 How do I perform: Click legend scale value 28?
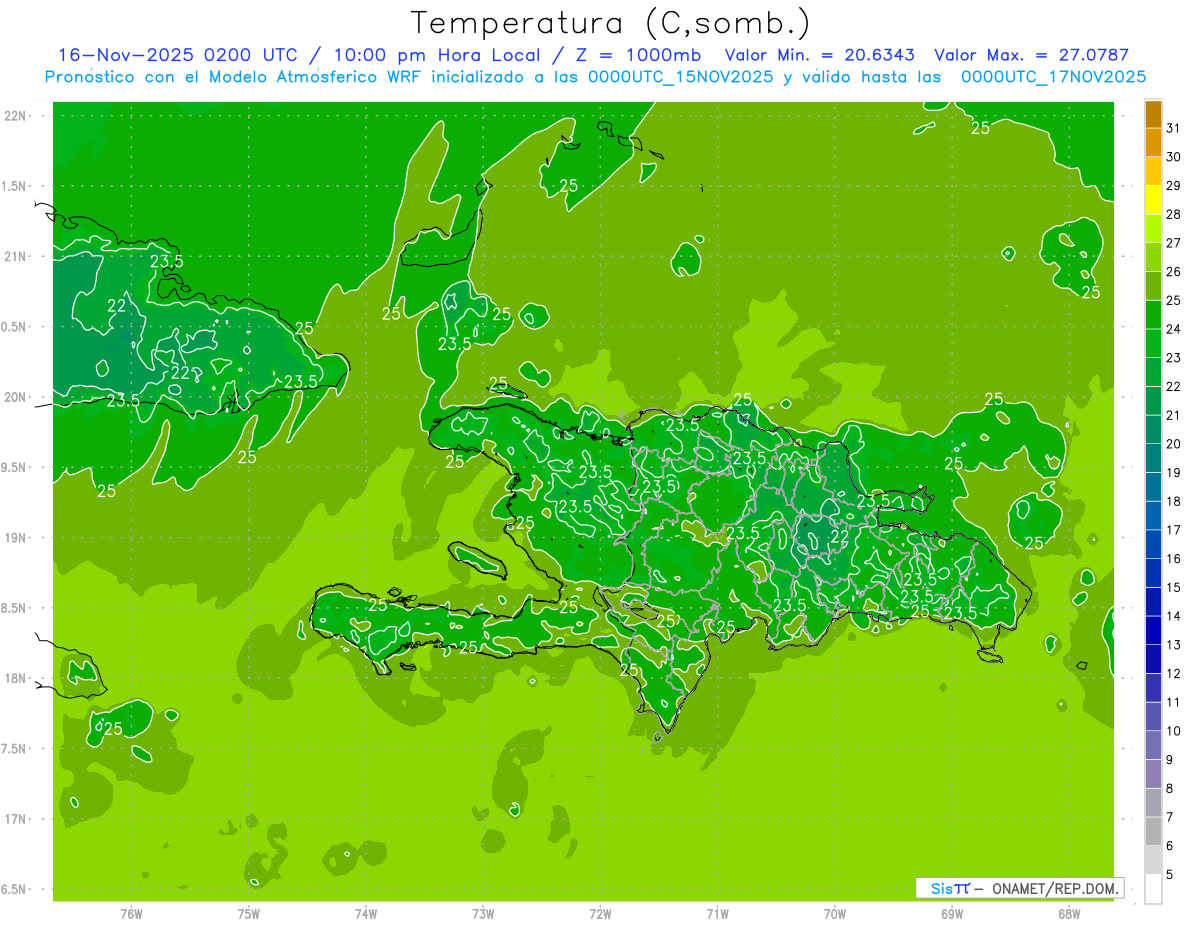(1173, 215)
